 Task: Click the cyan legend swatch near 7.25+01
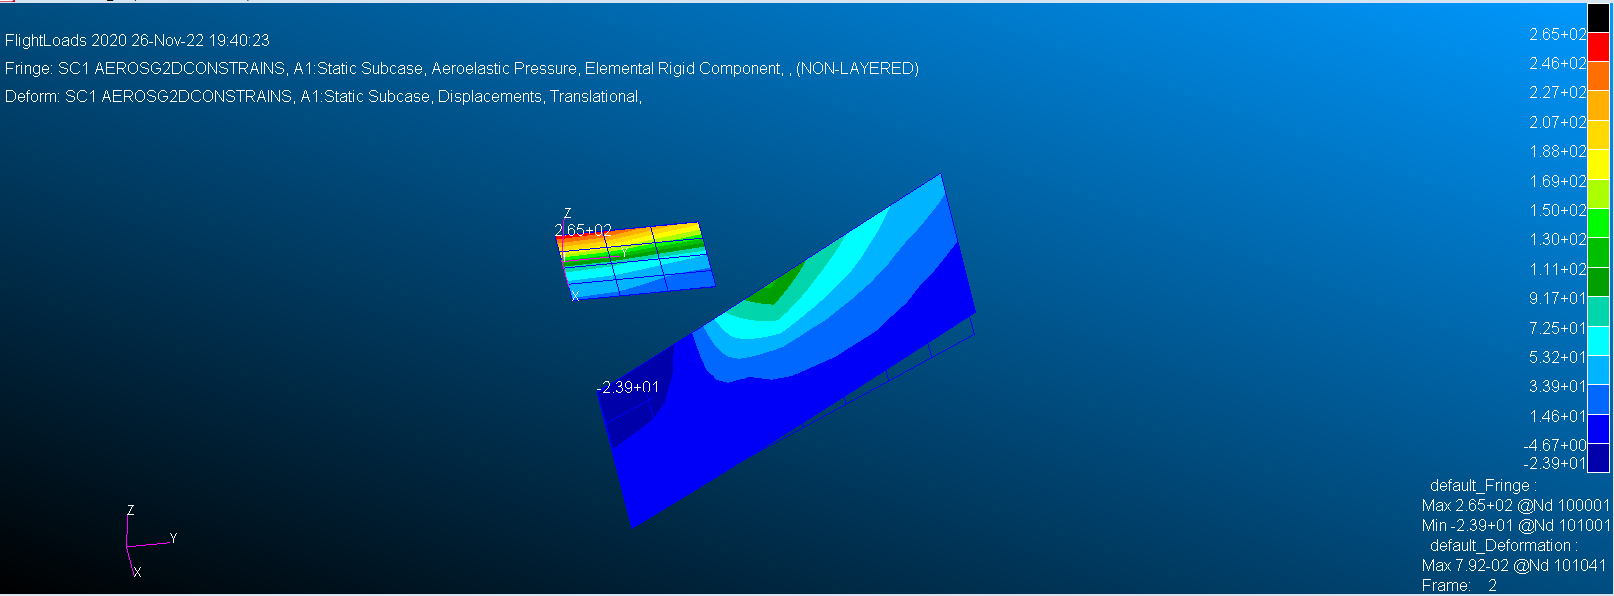[1599, 341]
